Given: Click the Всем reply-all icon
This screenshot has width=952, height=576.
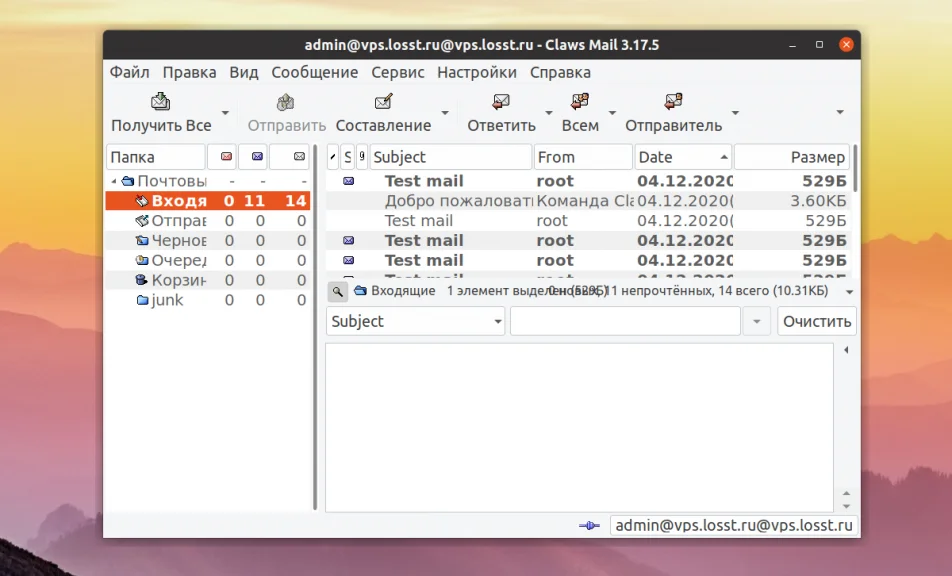Looking at the screenshot, I should click(x=580, y=101).
